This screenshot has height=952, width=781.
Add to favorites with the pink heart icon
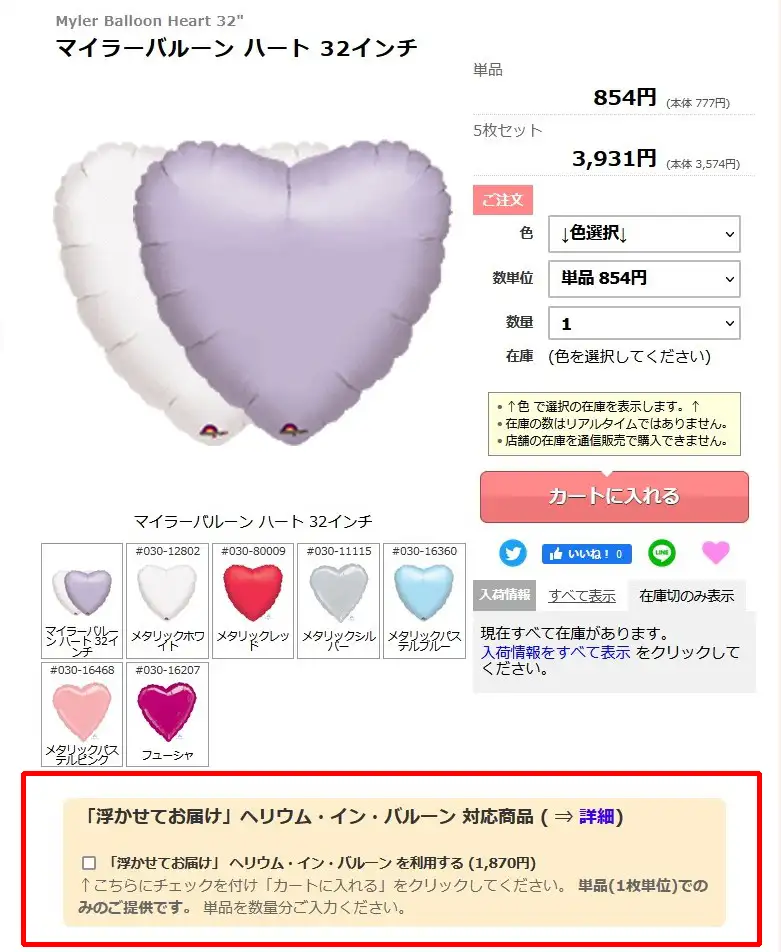click(715, 552)
